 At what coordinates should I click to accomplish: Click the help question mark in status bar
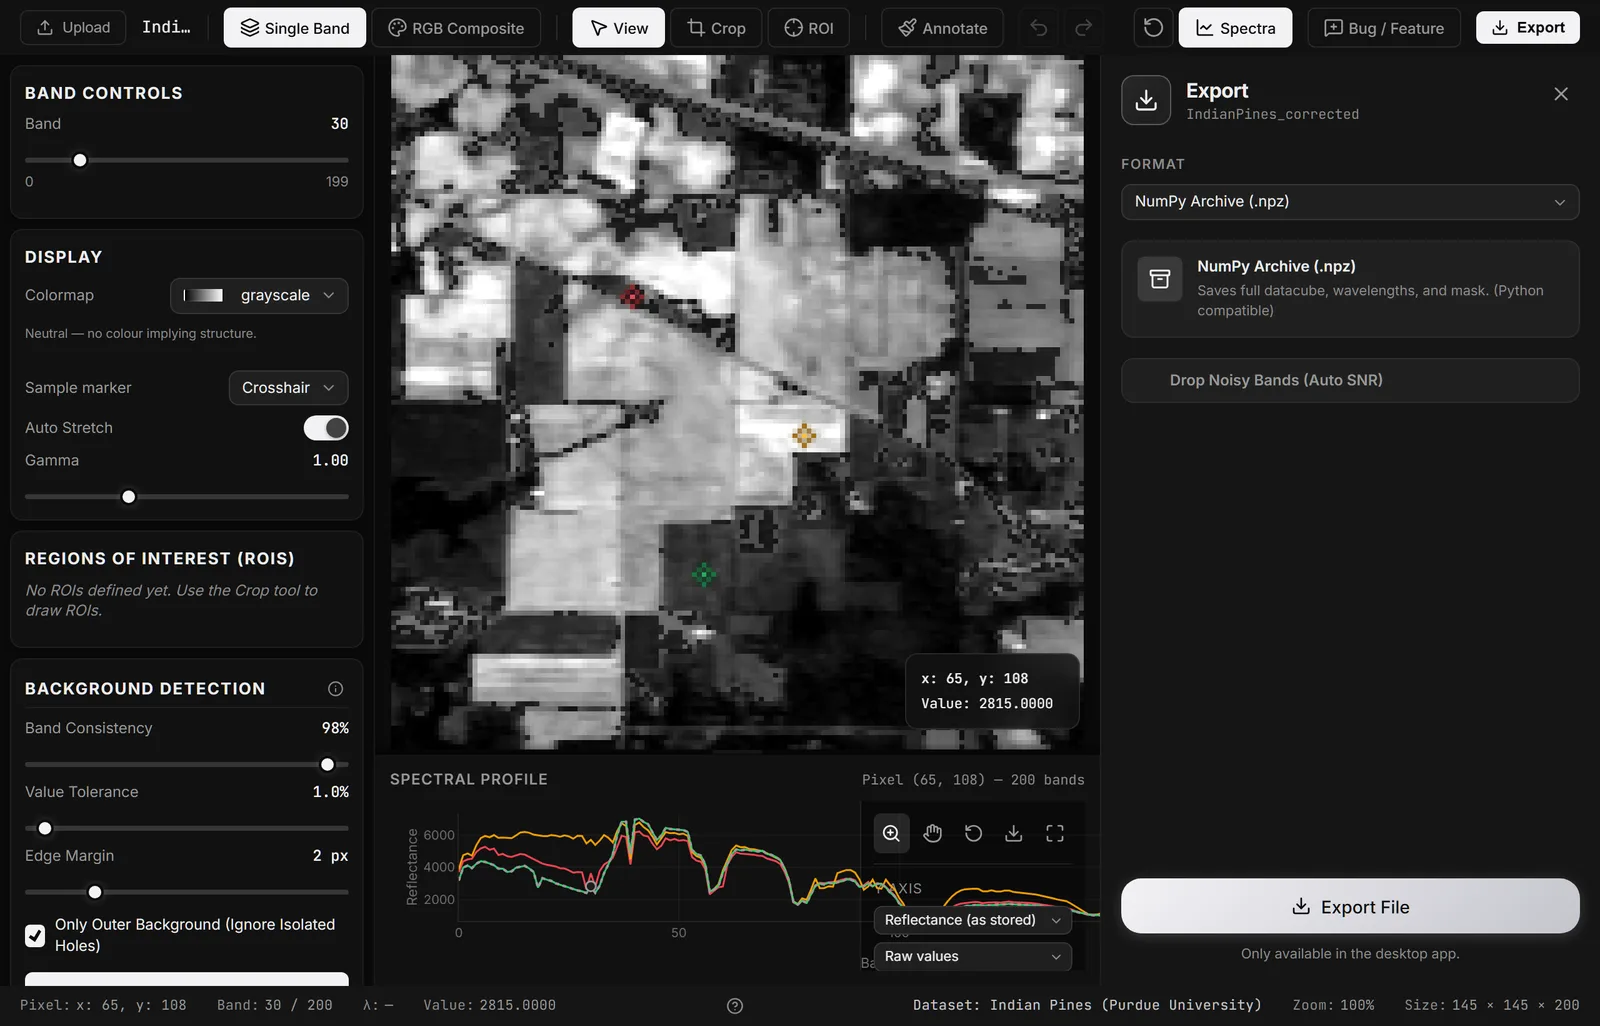pos(735,1006)
